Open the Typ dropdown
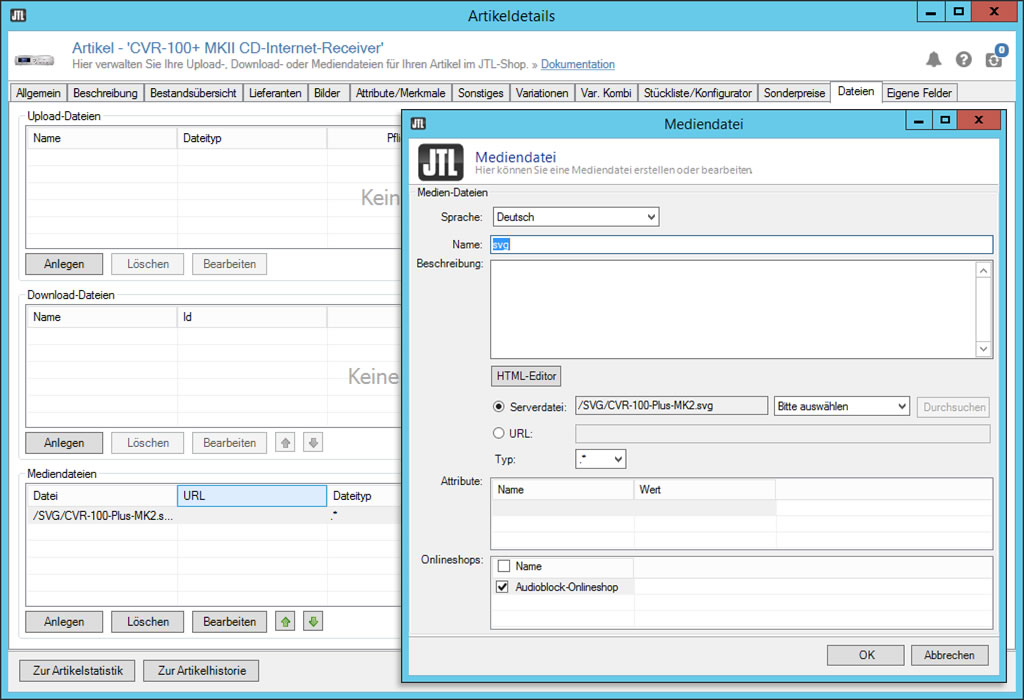The height and width of the screenshot is (700, 1024). (601, 459)
